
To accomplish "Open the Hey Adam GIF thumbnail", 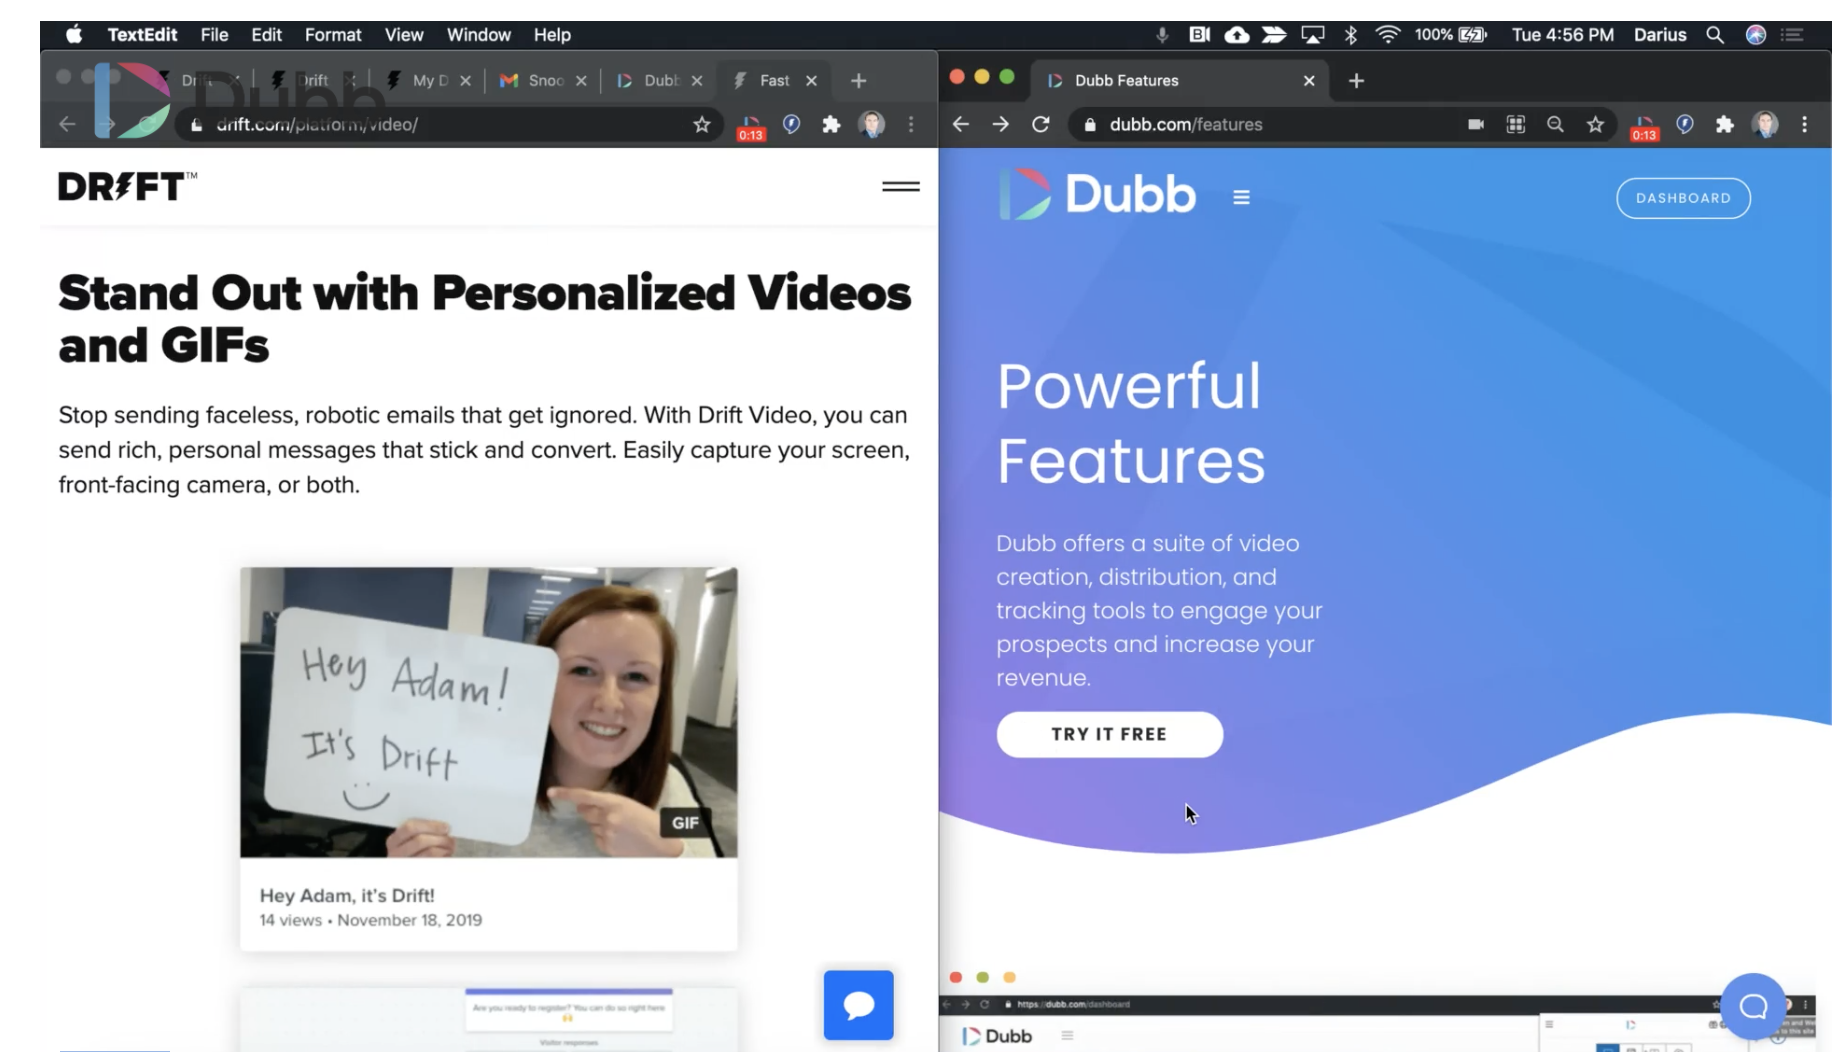I will point(488,712).
